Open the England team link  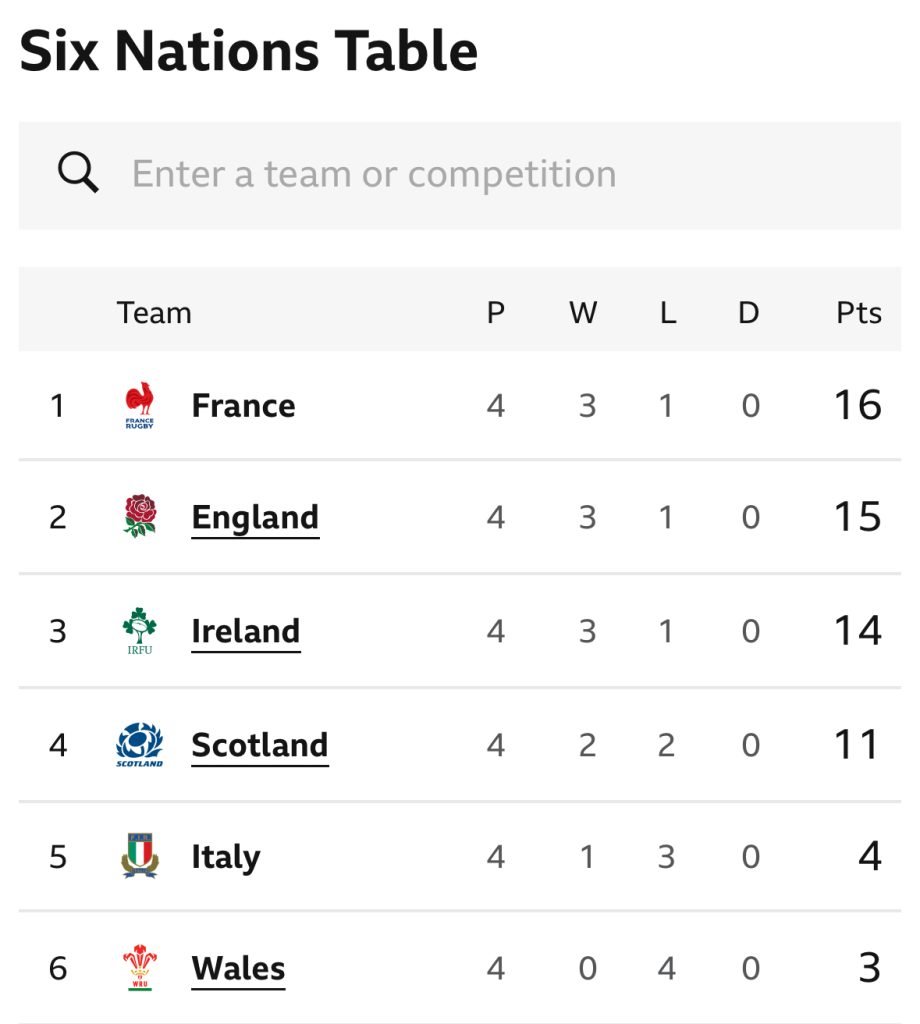(255, 518)
